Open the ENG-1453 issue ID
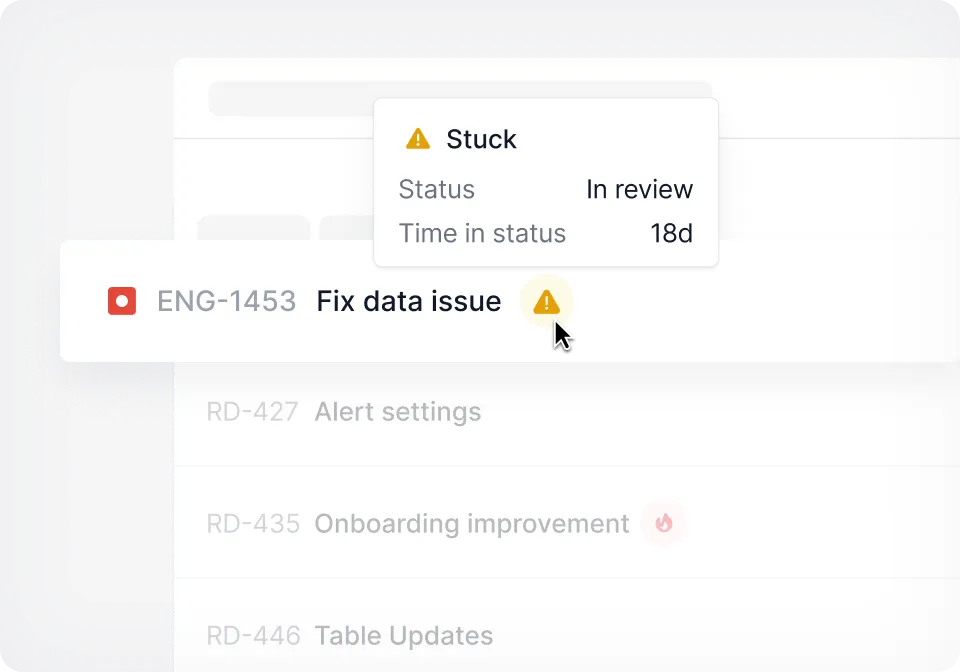 [x=226, y=301]
